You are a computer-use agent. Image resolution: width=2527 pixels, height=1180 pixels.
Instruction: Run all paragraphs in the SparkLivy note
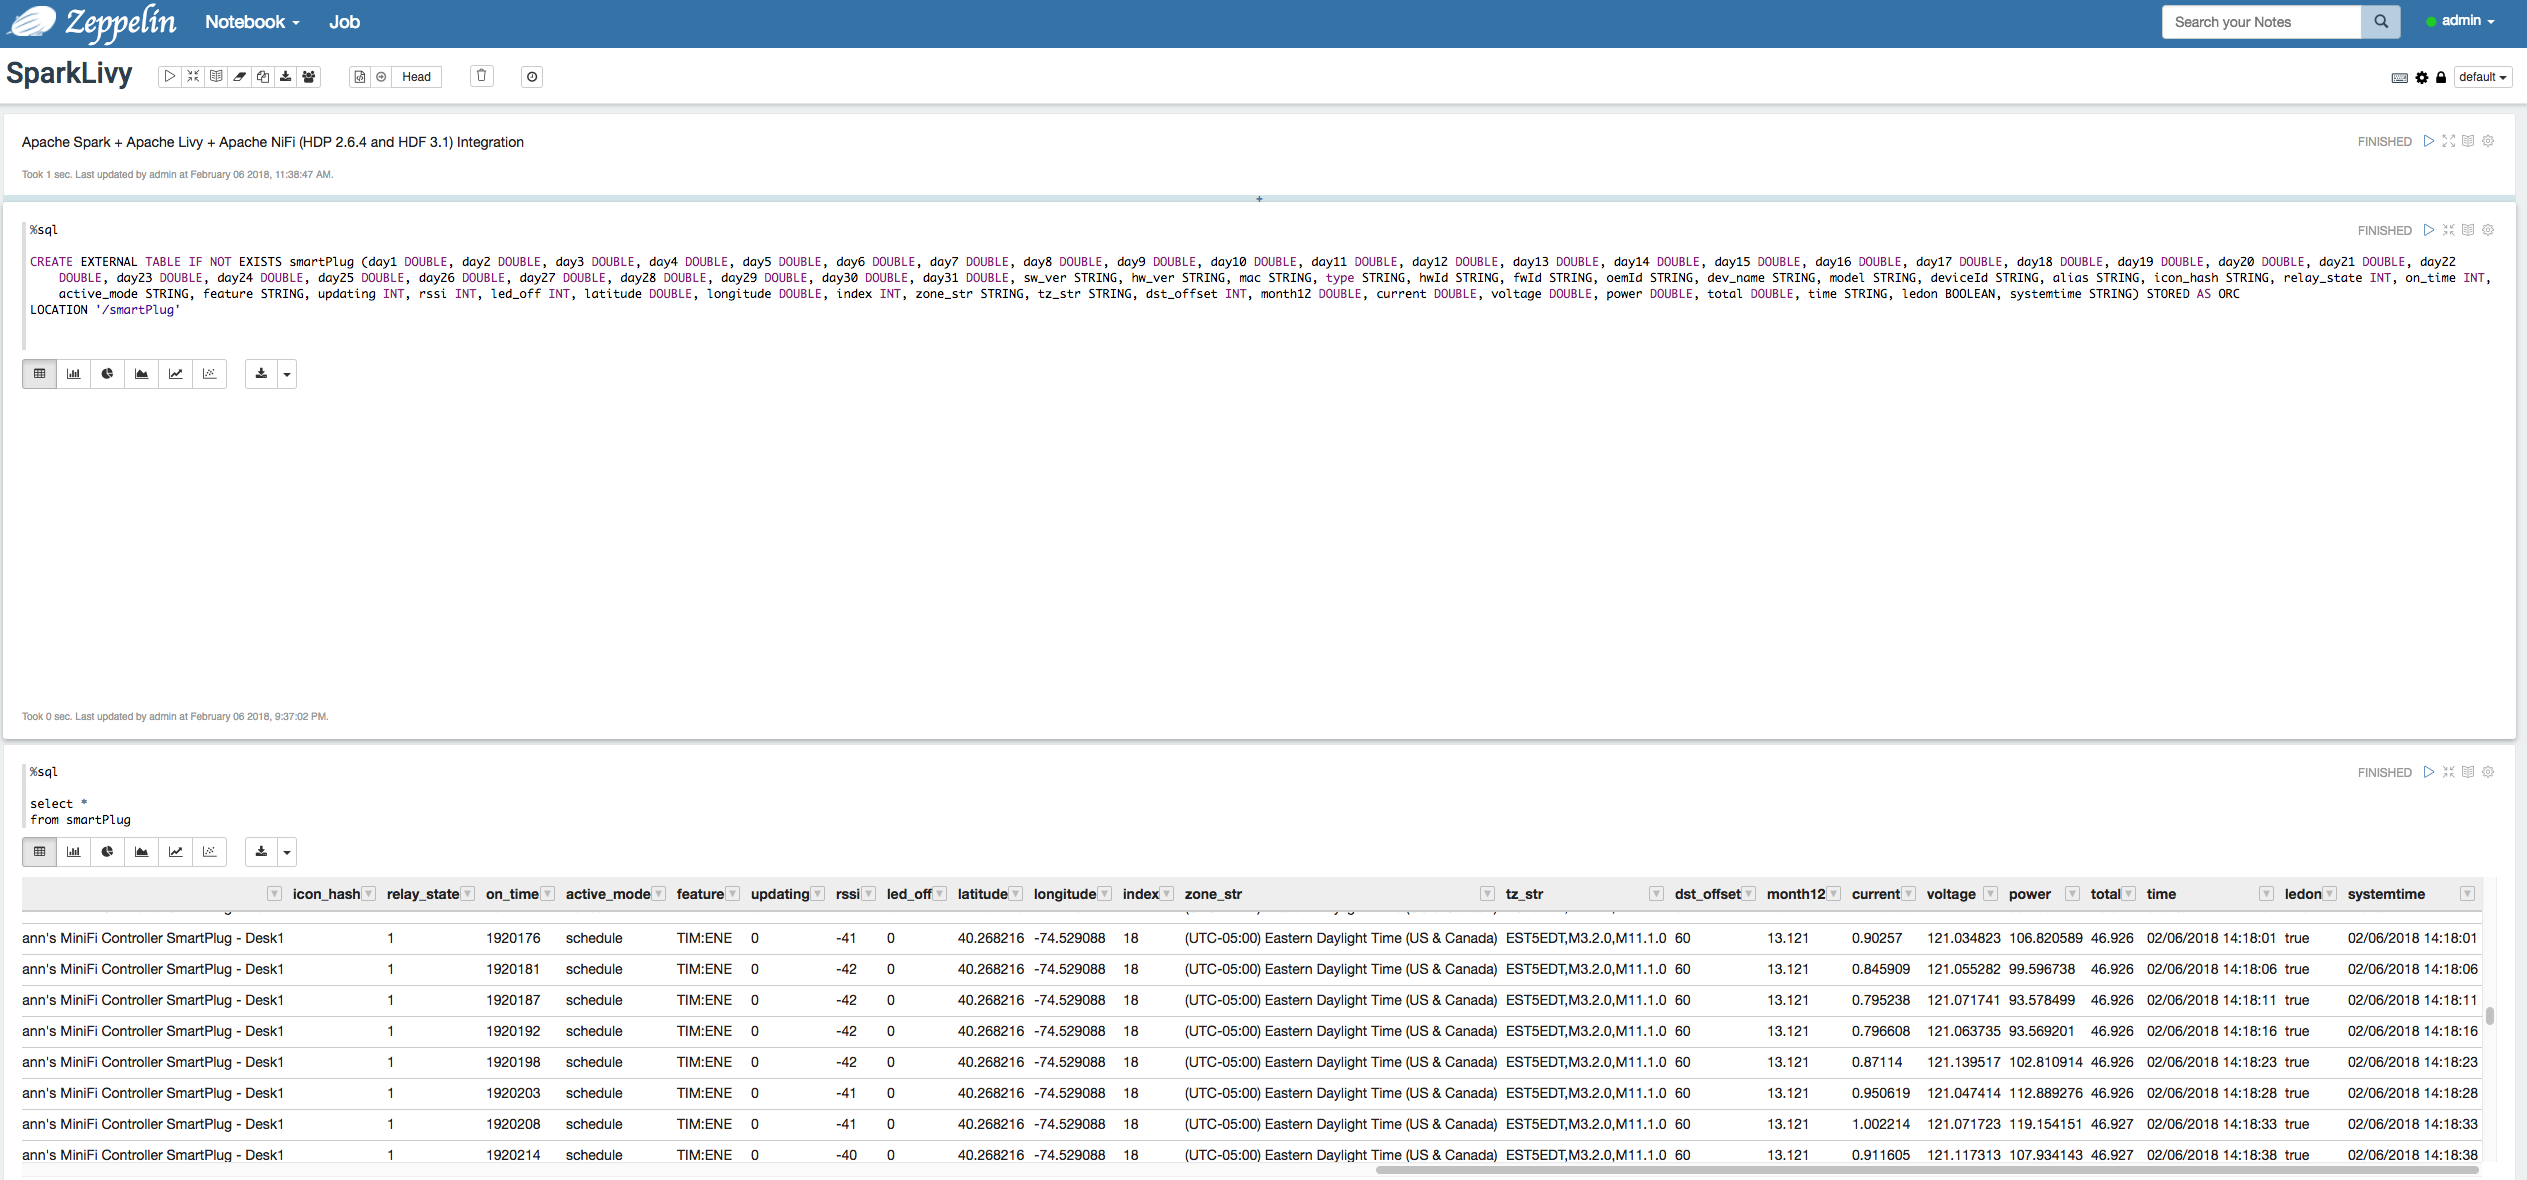click(x=170, y=77)
